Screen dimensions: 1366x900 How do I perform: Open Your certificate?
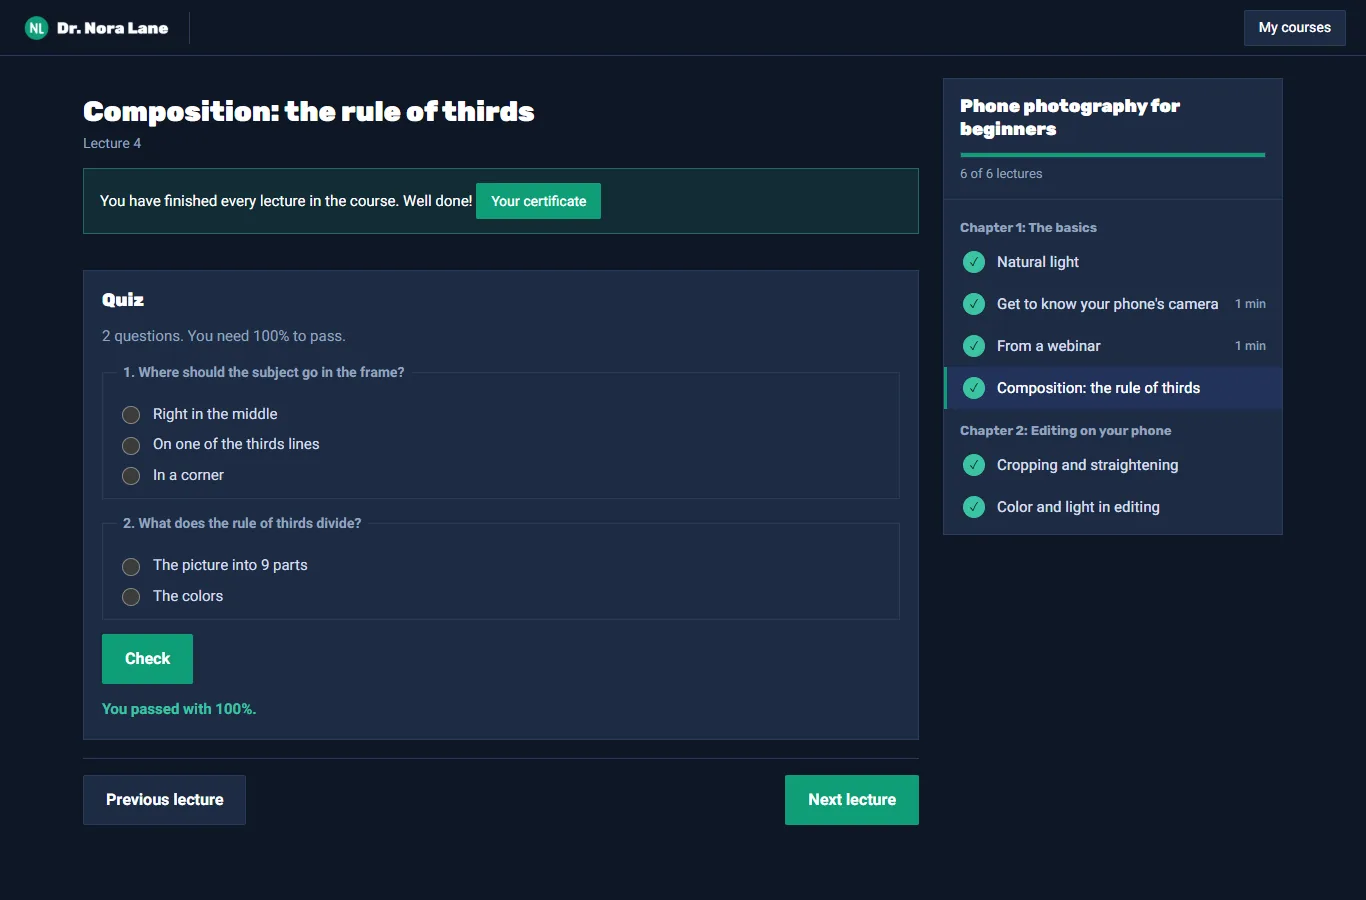click(538, 201)
